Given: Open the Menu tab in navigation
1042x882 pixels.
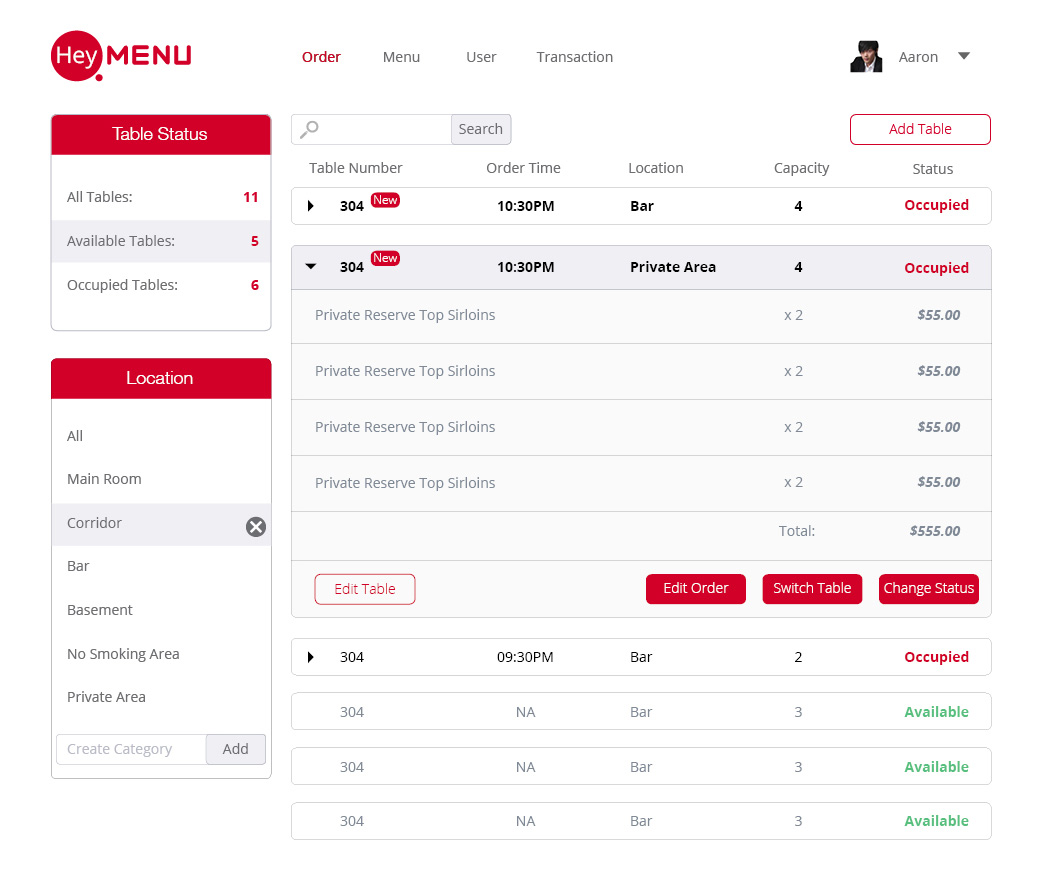Looking at the screenshot, I should coord(401,57).
